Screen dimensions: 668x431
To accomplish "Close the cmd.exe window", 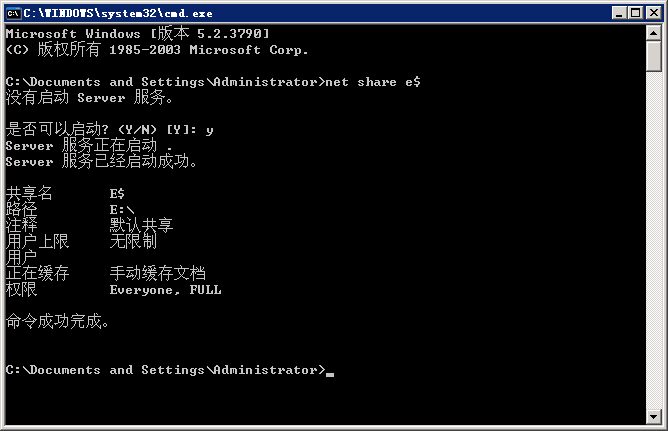I will [654, 13].
